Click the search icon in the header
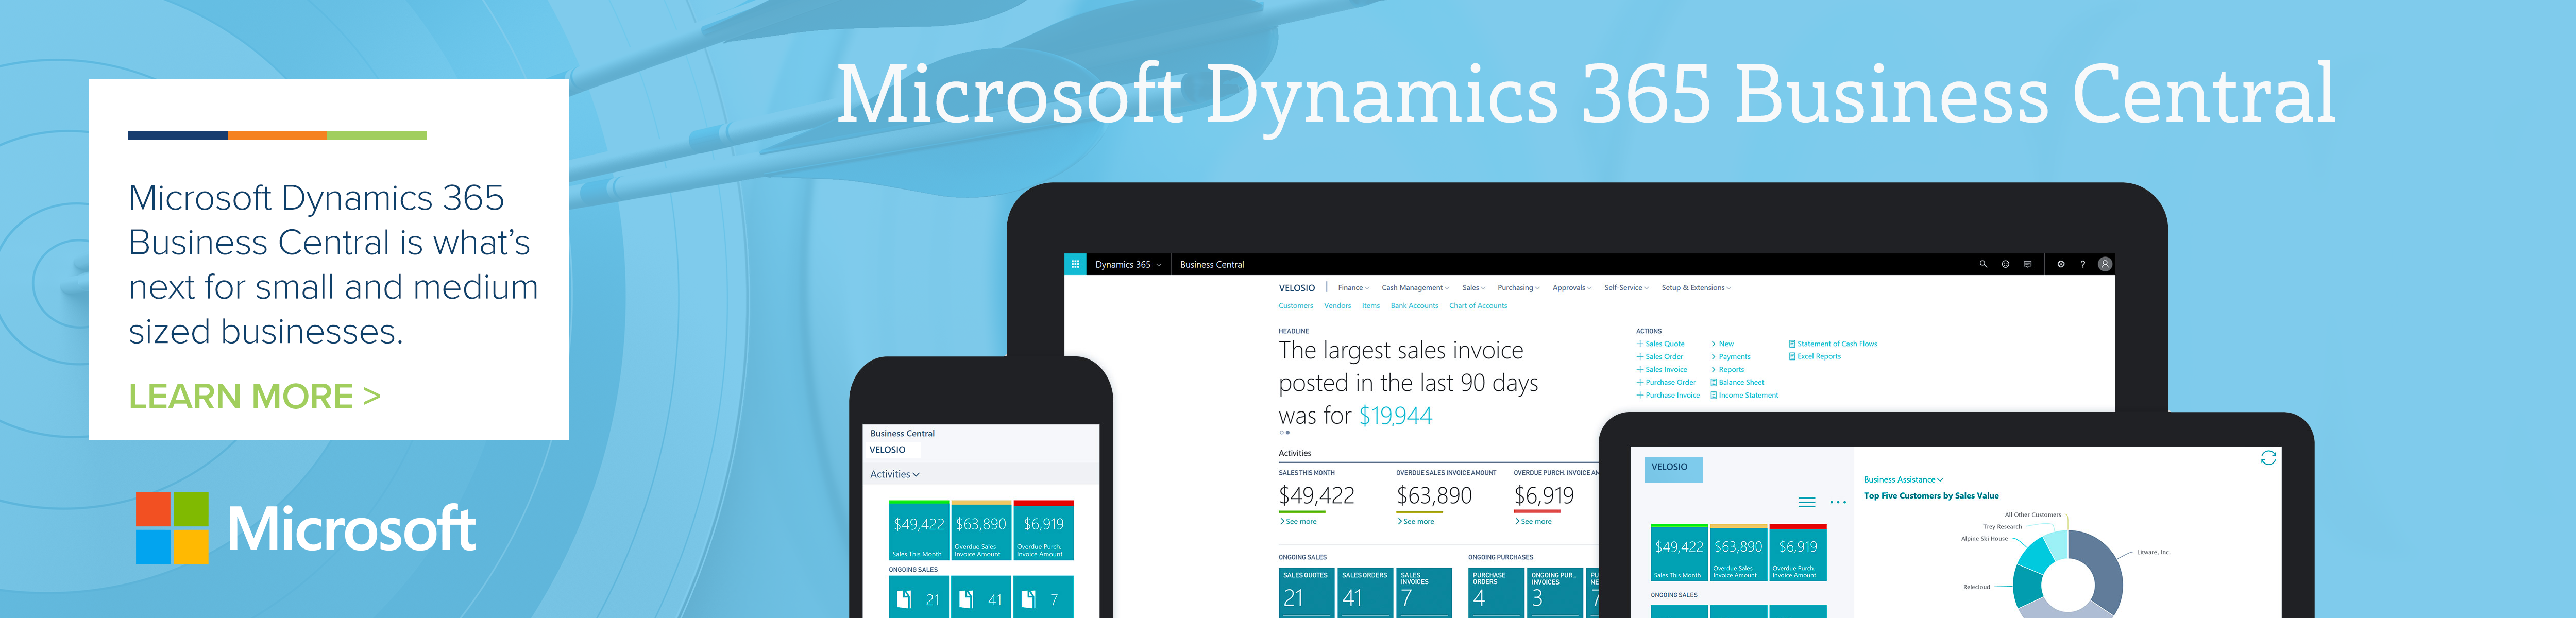This screenshot has height=618, width=2576. point(1984,264)
